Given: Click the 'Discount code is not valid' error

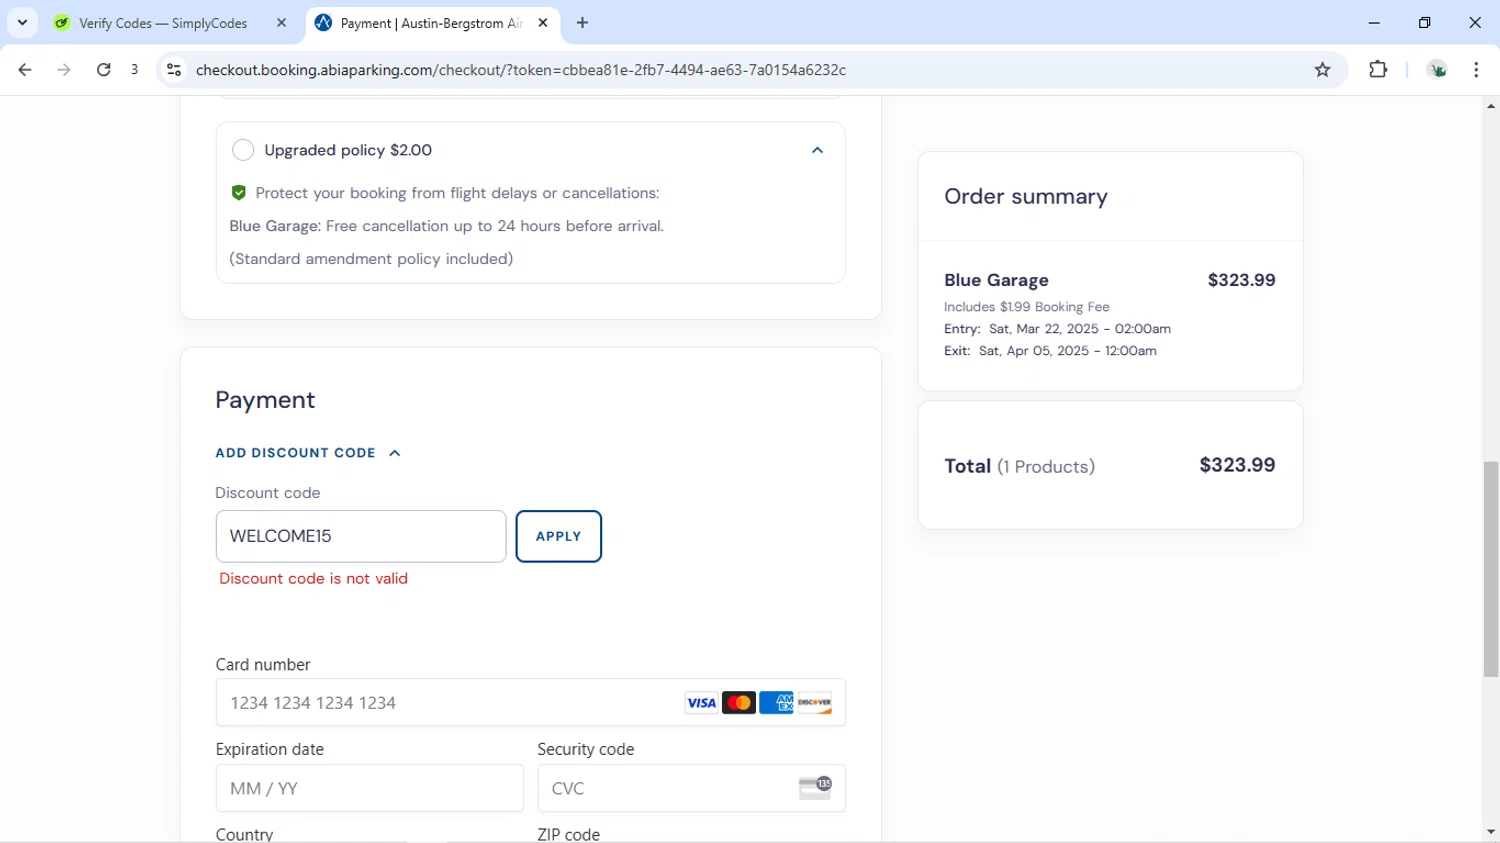Looking at the screenshot, I should point(313,579).
